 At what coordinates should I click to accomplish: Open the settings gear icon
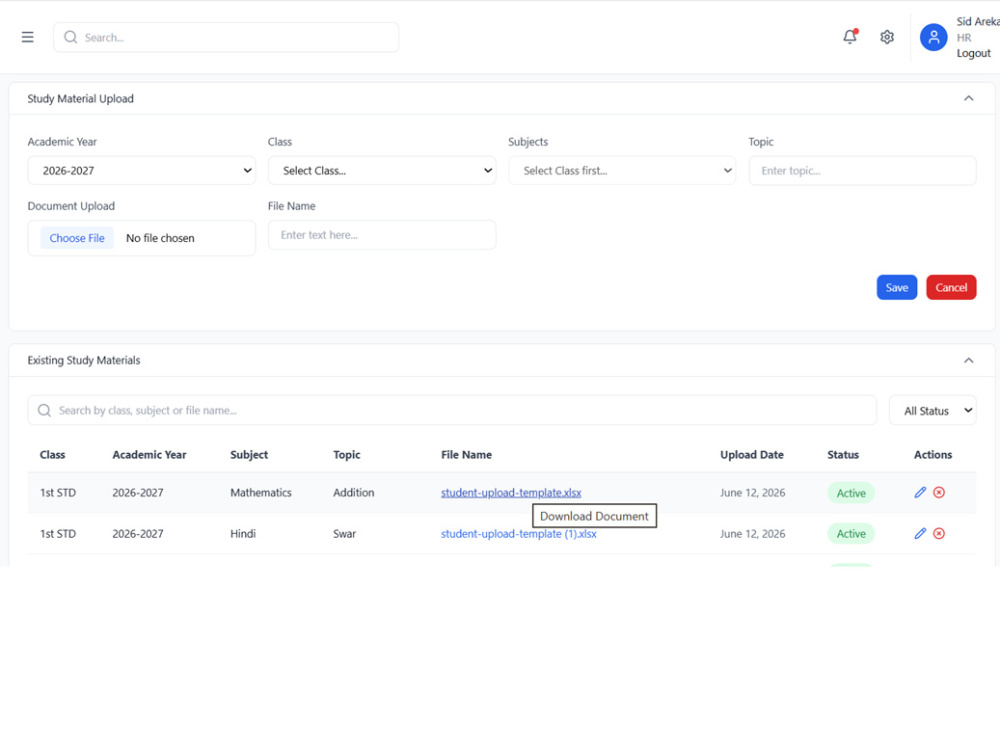(886, 37)
